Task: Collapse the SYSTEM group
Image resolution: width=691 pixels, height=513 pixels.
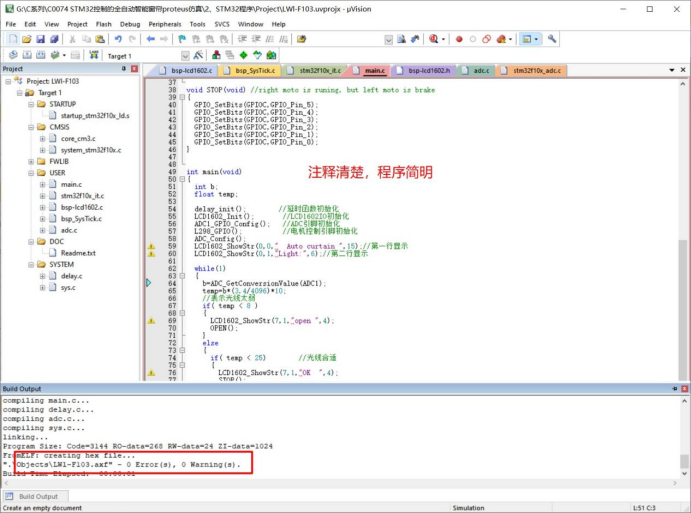Action: [x=31, y=265]
